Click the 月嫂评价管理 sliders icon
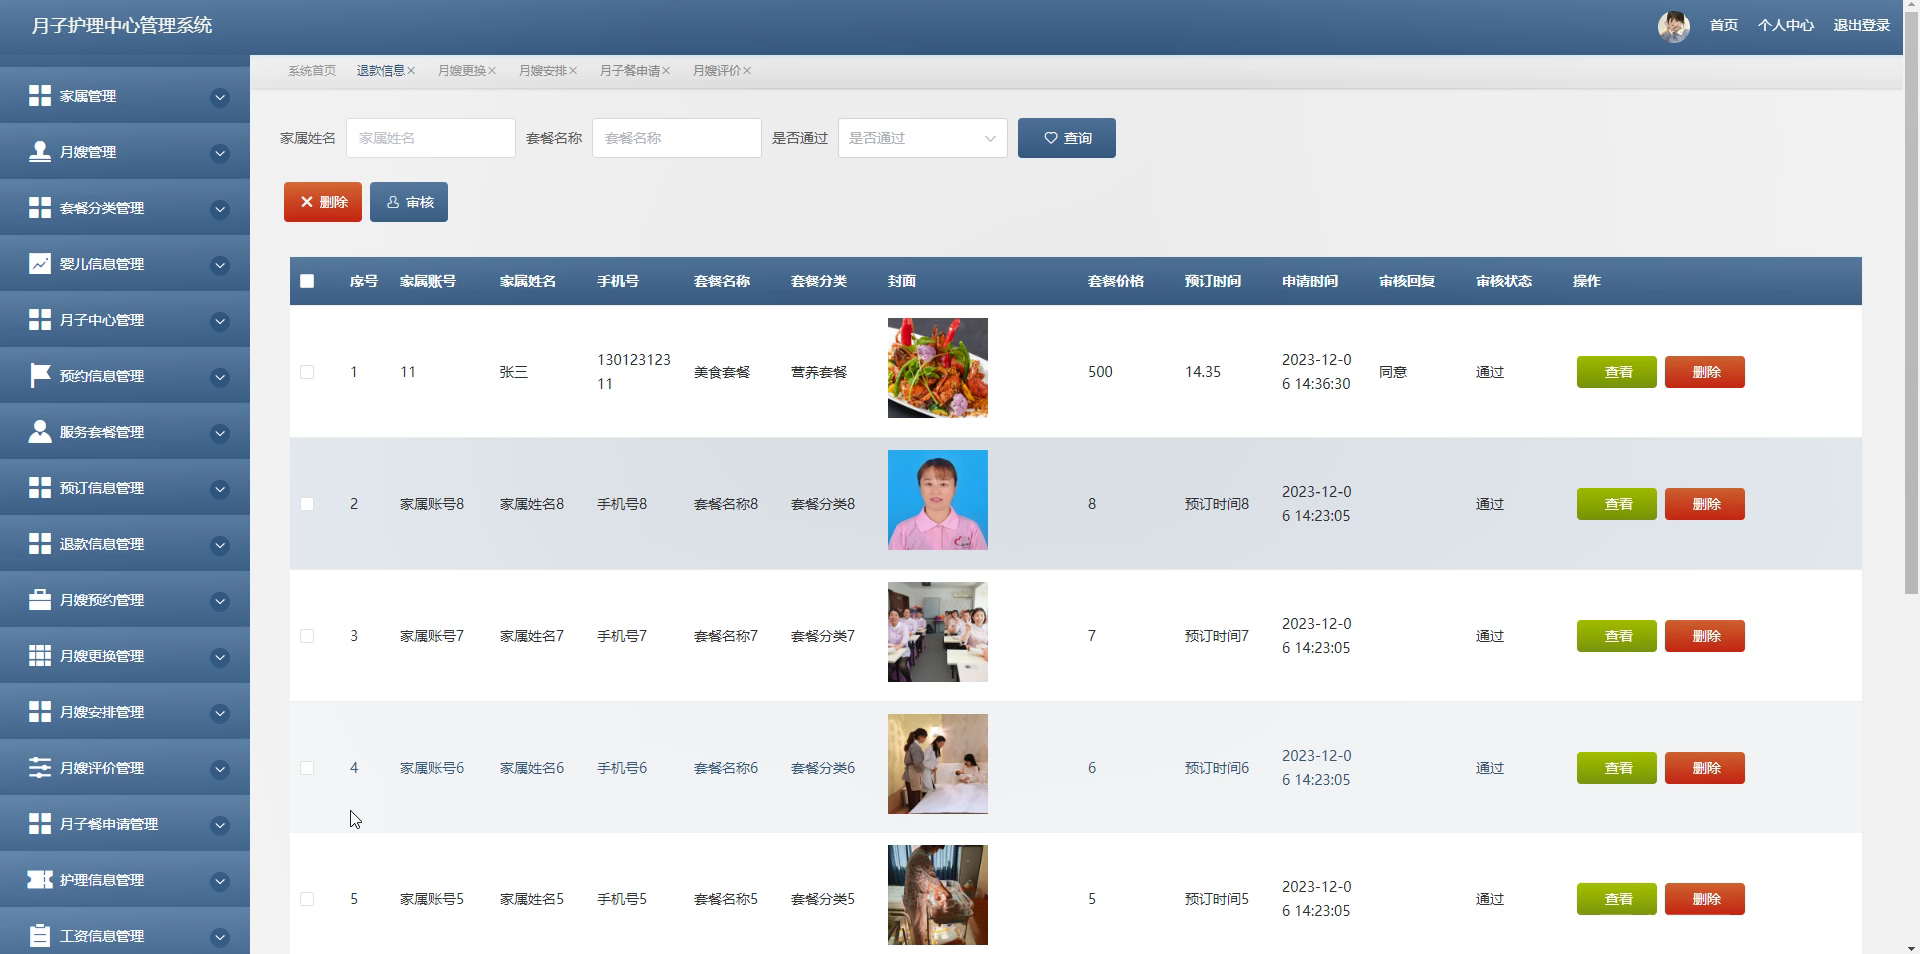The height and width of the screenshot is (954, 1920). pos(40,768)
